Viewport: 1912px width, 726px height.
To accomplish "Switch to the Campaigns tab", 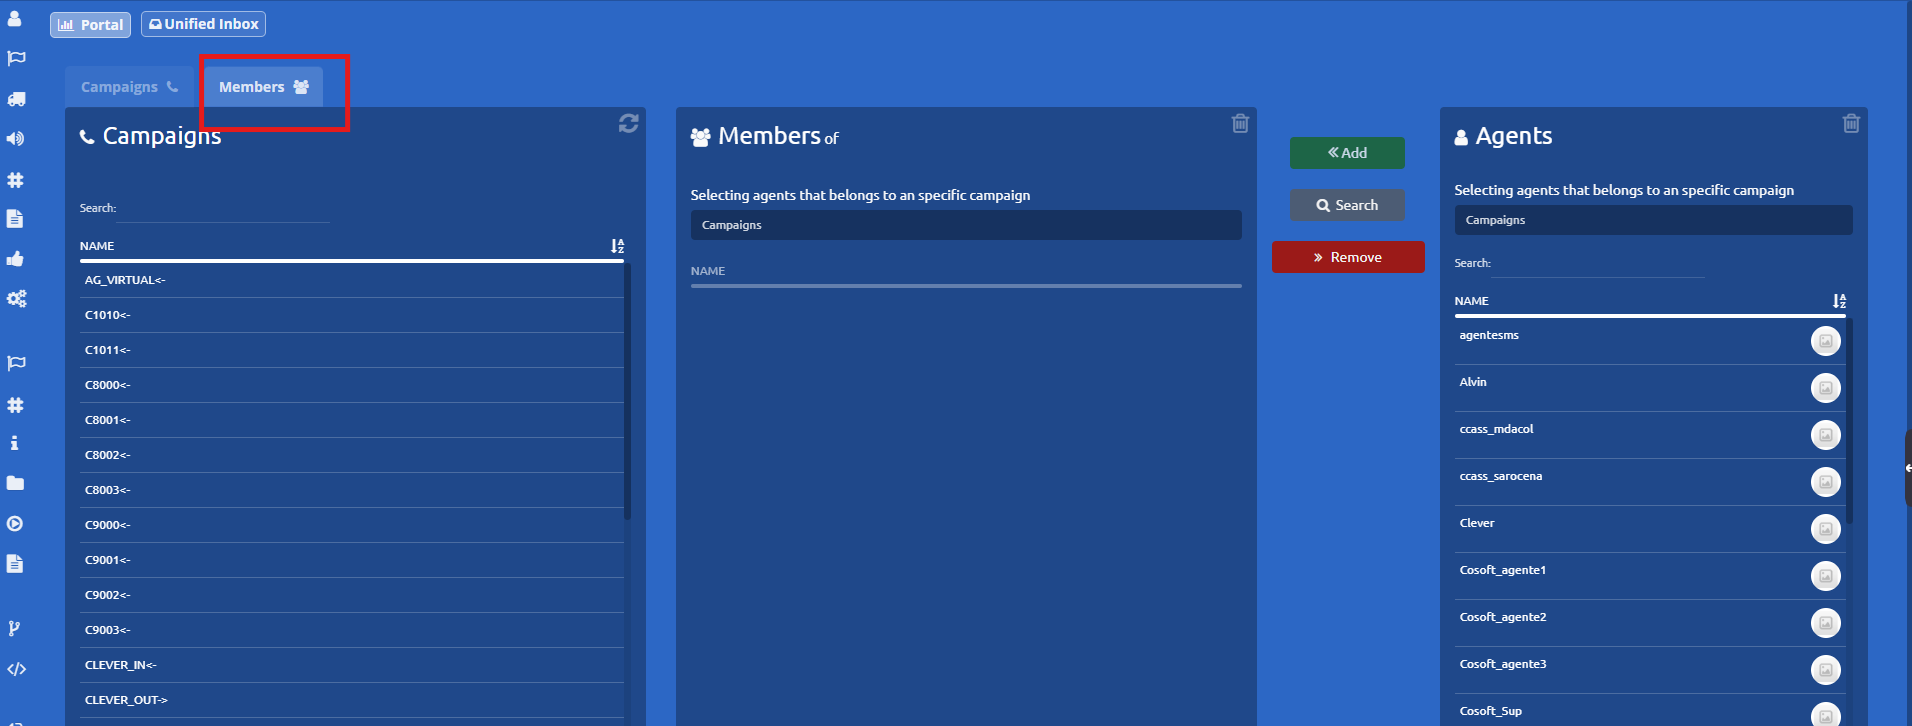I will coord(129,87).
